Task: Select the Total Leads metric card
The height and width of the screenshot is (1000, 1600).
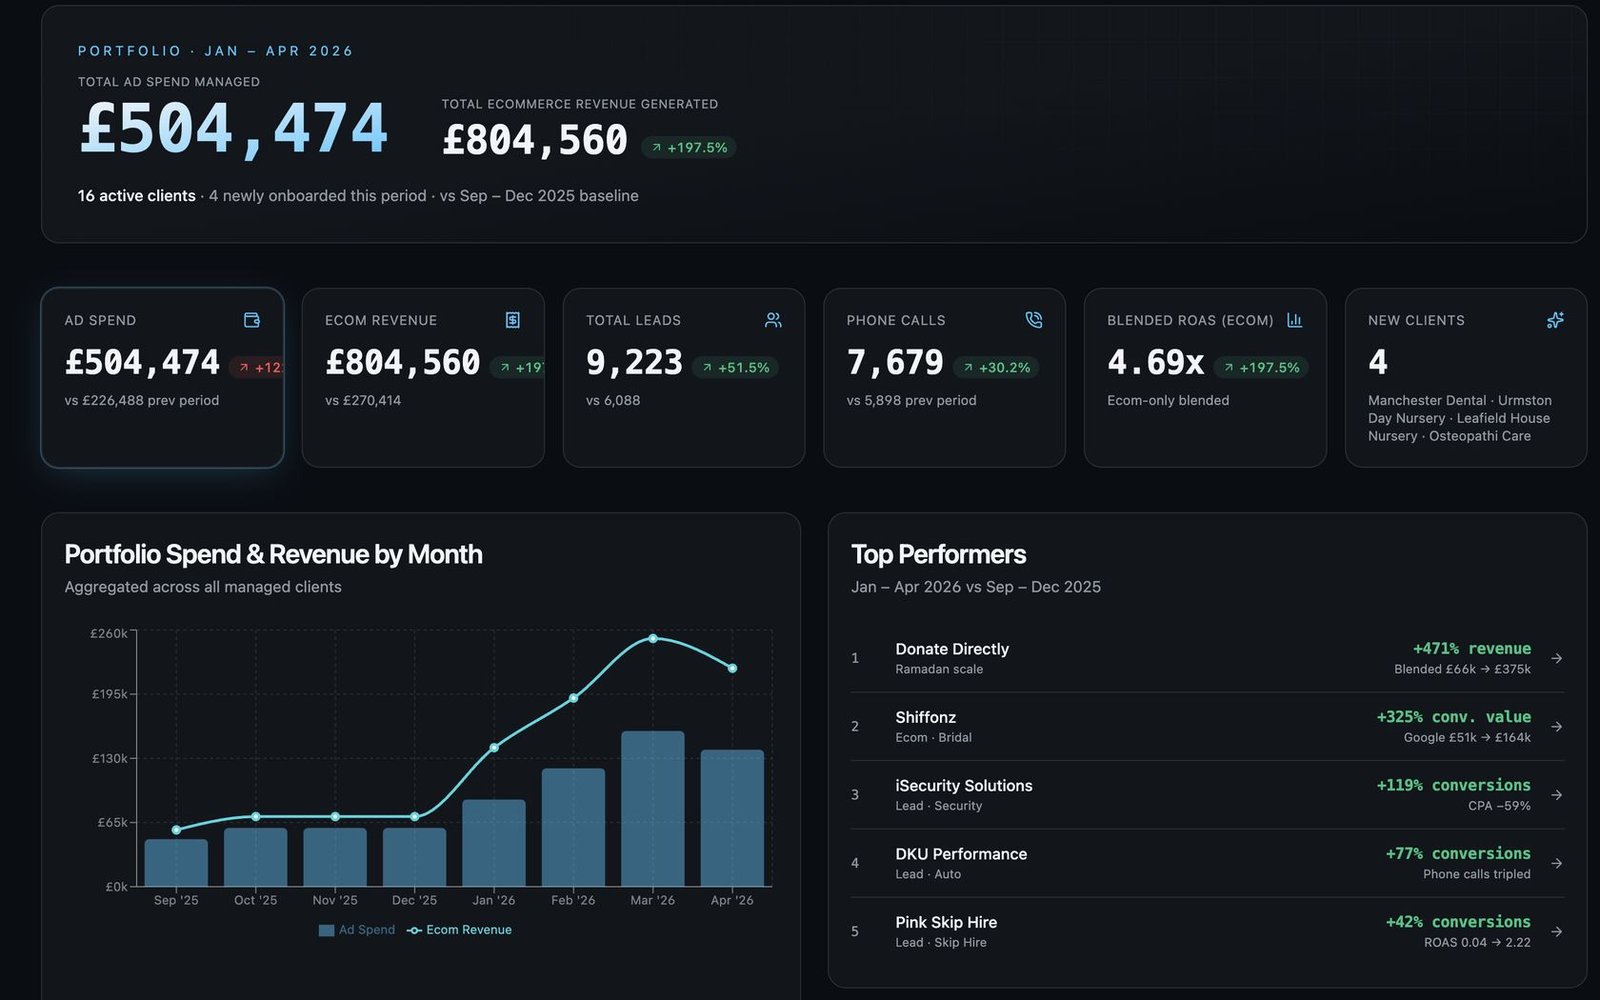Action: click(684, 378)
